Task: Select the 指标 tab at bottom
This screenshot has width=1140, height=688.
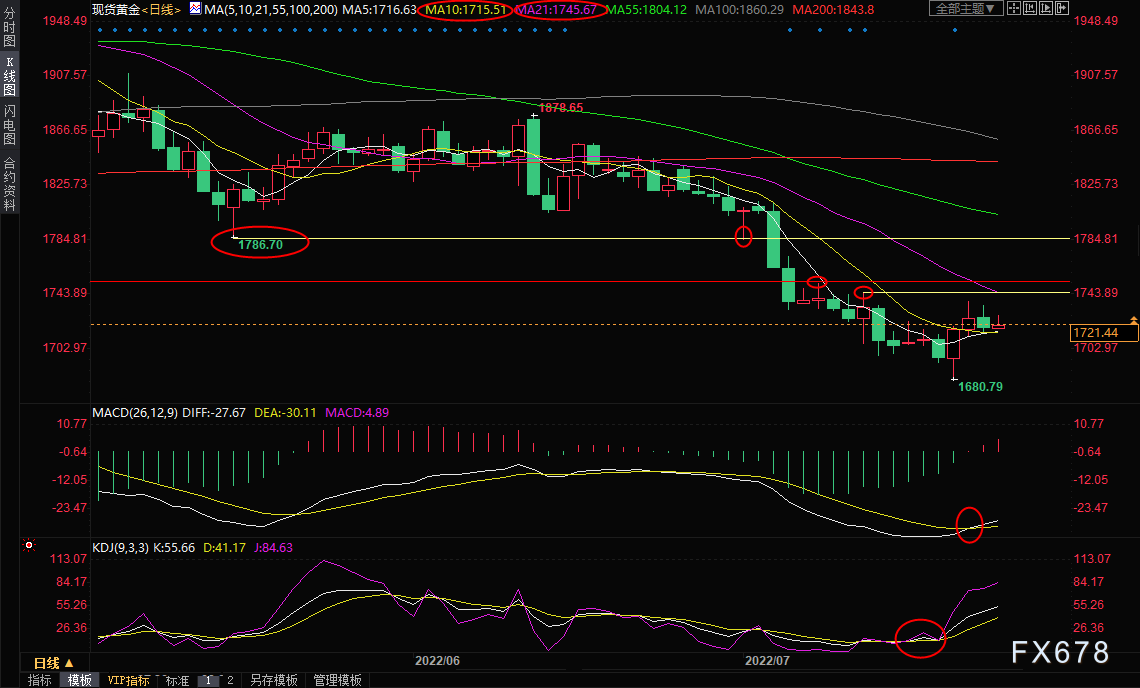Action: pos(40,680)
